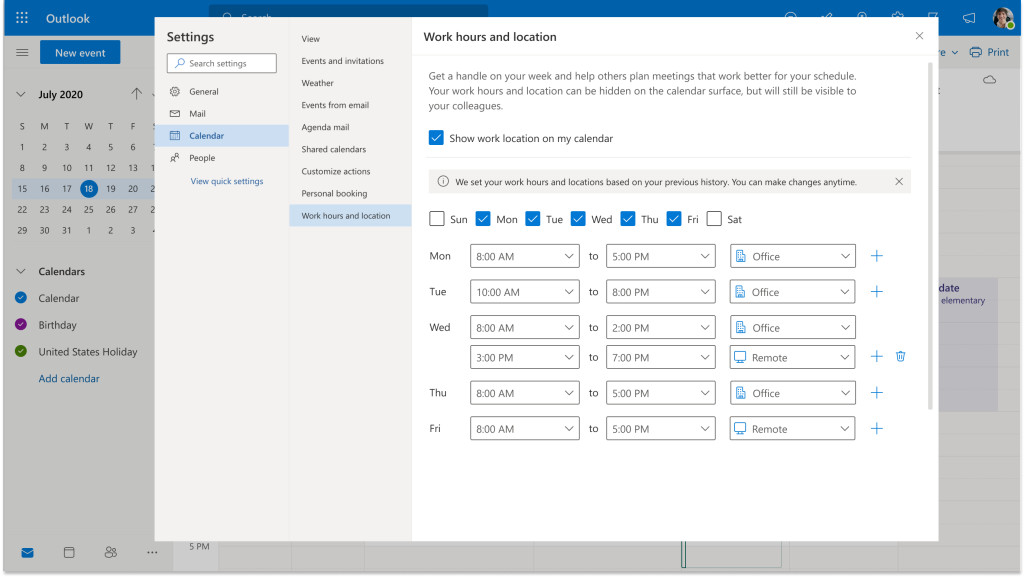Open Monday's start time dropdown
This screenshot has width=1024, height=577.
524,256
